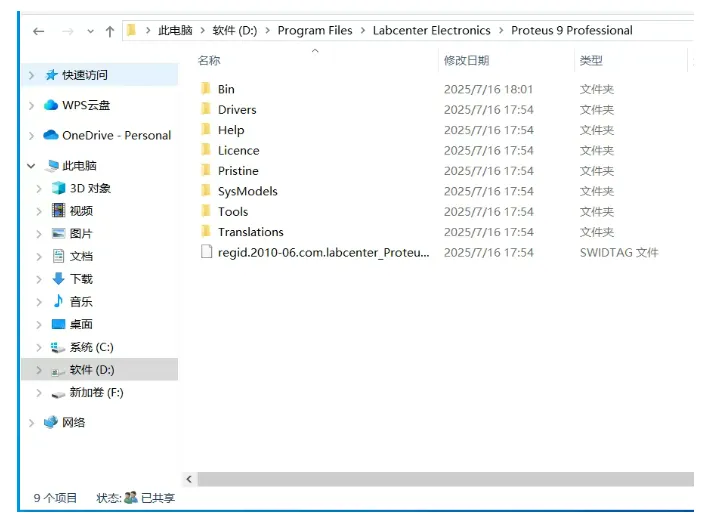Select the Tools folder icon
714x521 pixels.
(206, 210)
